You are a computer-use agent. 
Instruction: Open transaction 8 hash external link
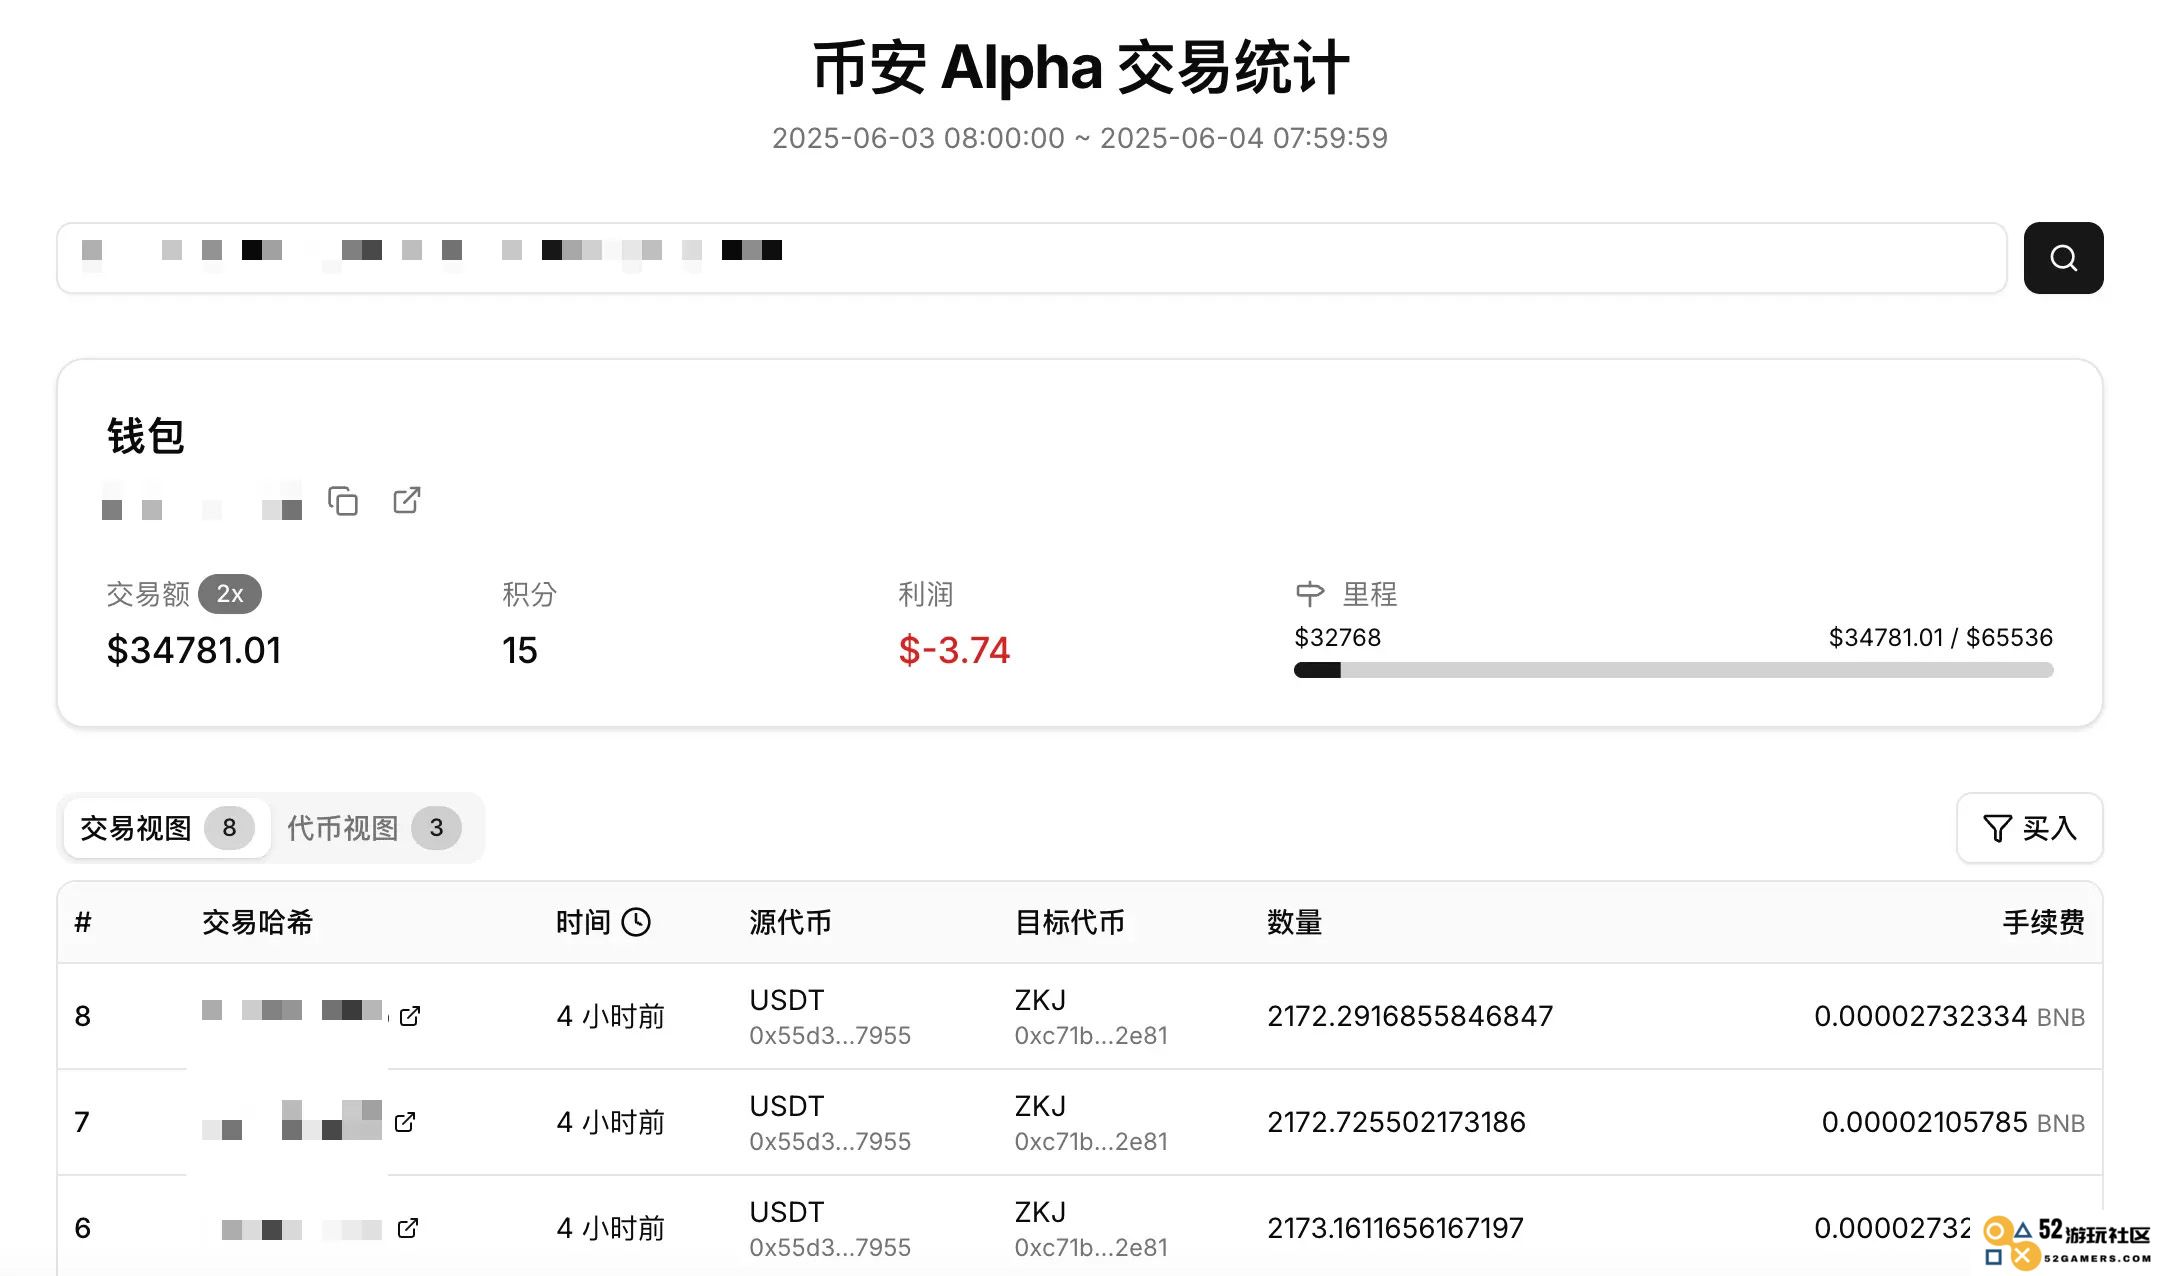coord(410,1016)
